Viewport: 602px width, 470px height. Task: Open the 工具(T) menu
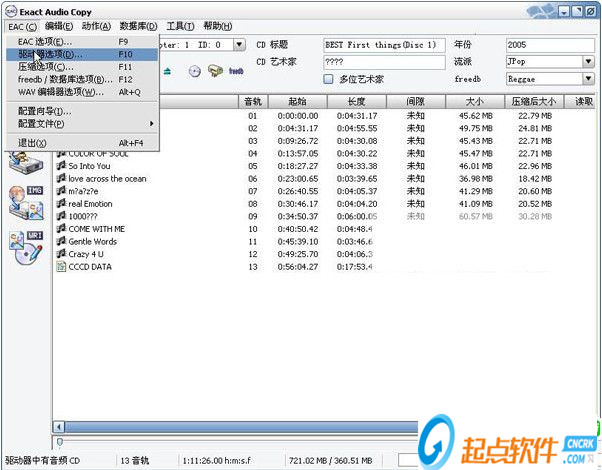(180, 26)
